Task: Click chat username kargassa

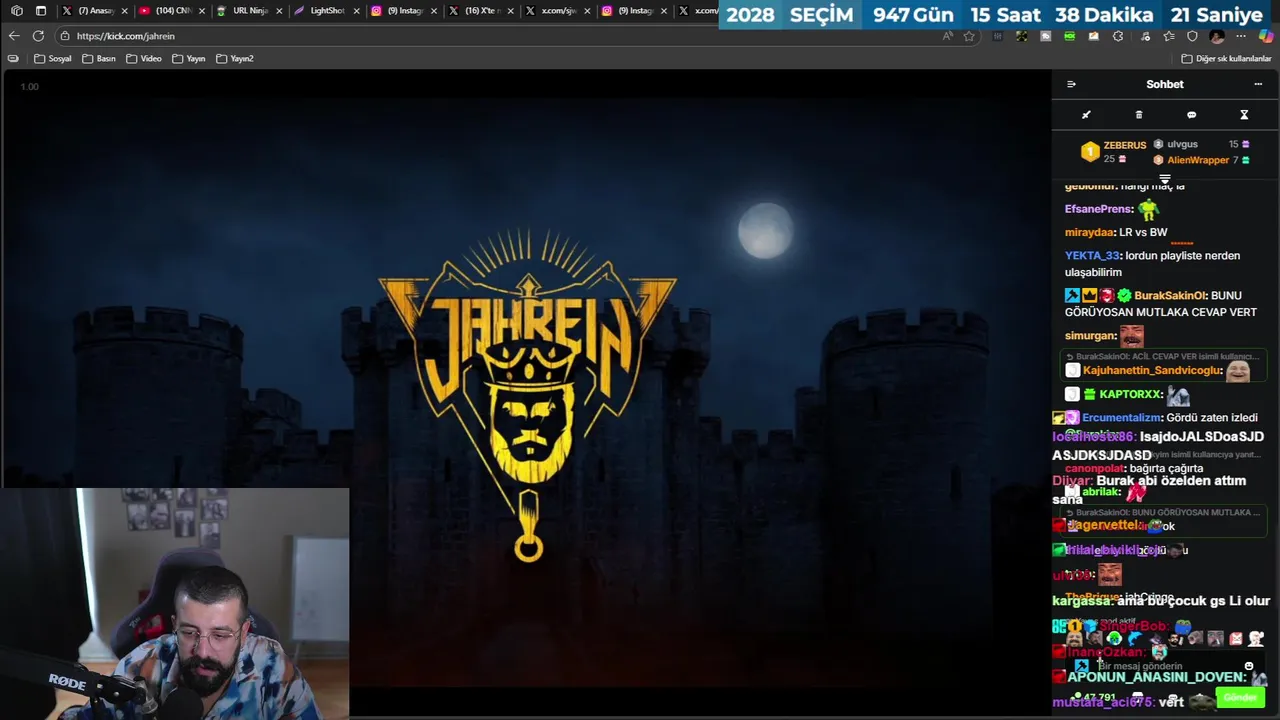Action: (1082, 601)
